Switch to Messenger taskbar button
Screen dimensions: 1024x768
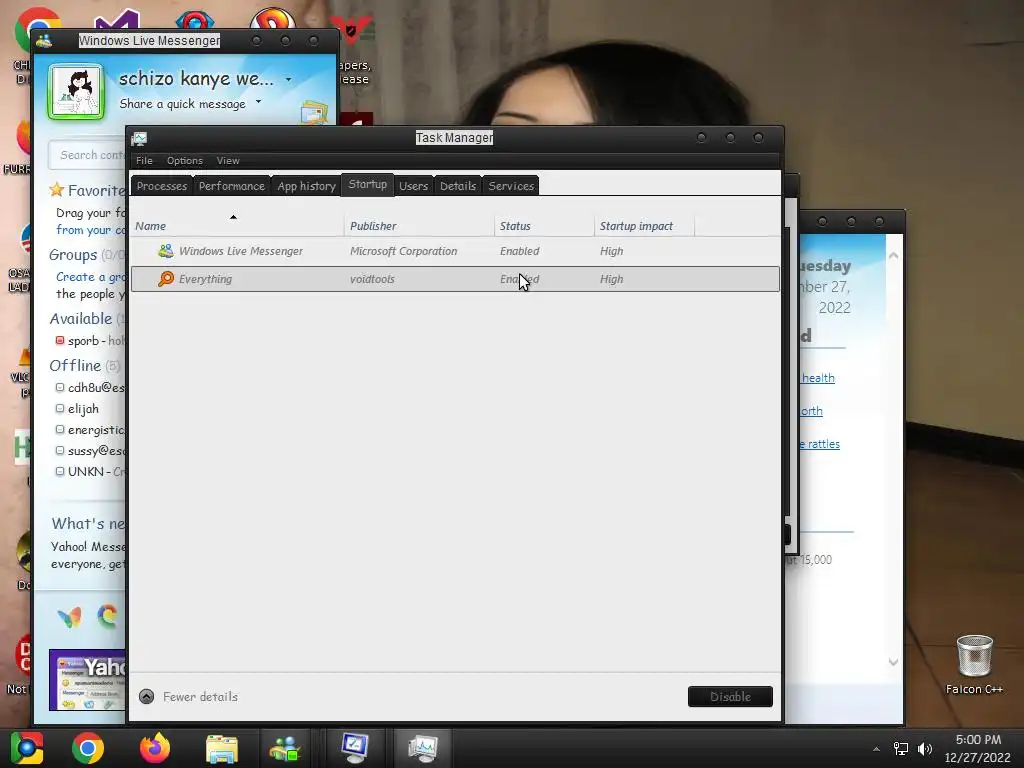pyautogui.click(x=285, y=748)
